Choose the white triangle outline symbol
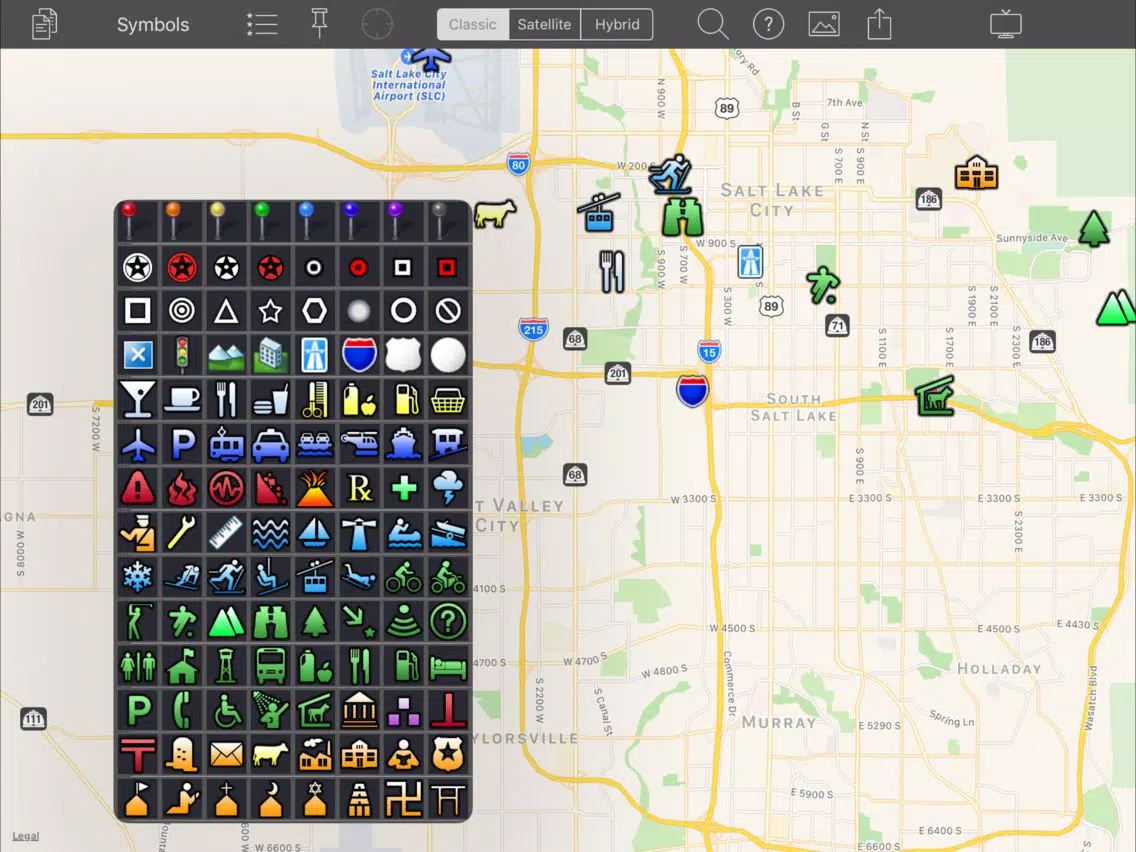1136x852 pixels. point(226,312)
